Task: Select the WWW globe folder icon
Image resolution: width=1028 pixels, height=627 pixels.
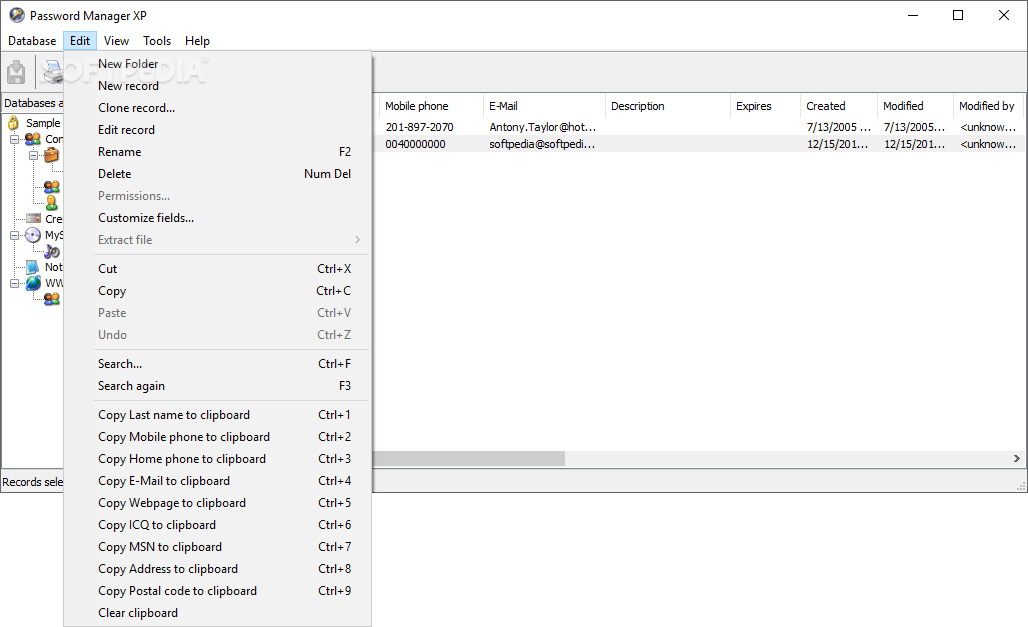Action: pyautogui.click(x=33, y=283)
